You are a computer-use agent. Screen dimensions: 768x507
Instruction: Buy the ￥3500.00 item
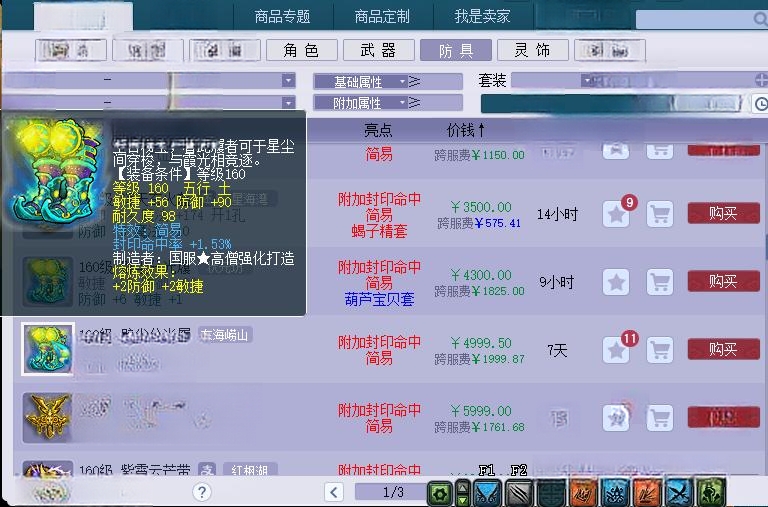[723, 214]
